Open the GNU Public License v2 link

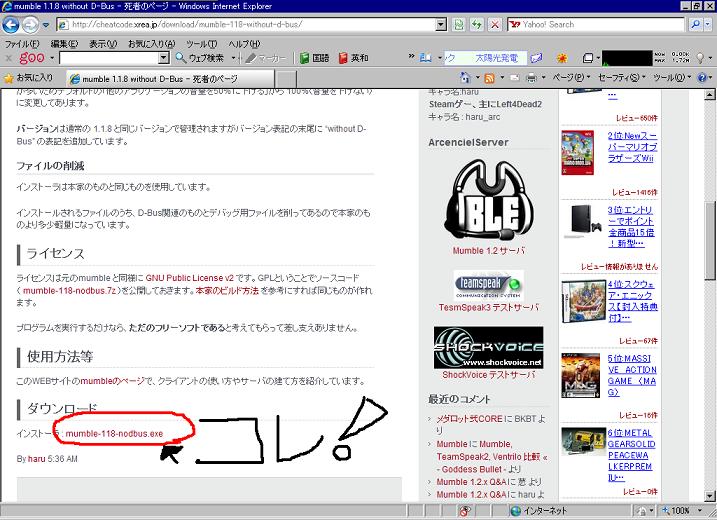click(189, 278)
